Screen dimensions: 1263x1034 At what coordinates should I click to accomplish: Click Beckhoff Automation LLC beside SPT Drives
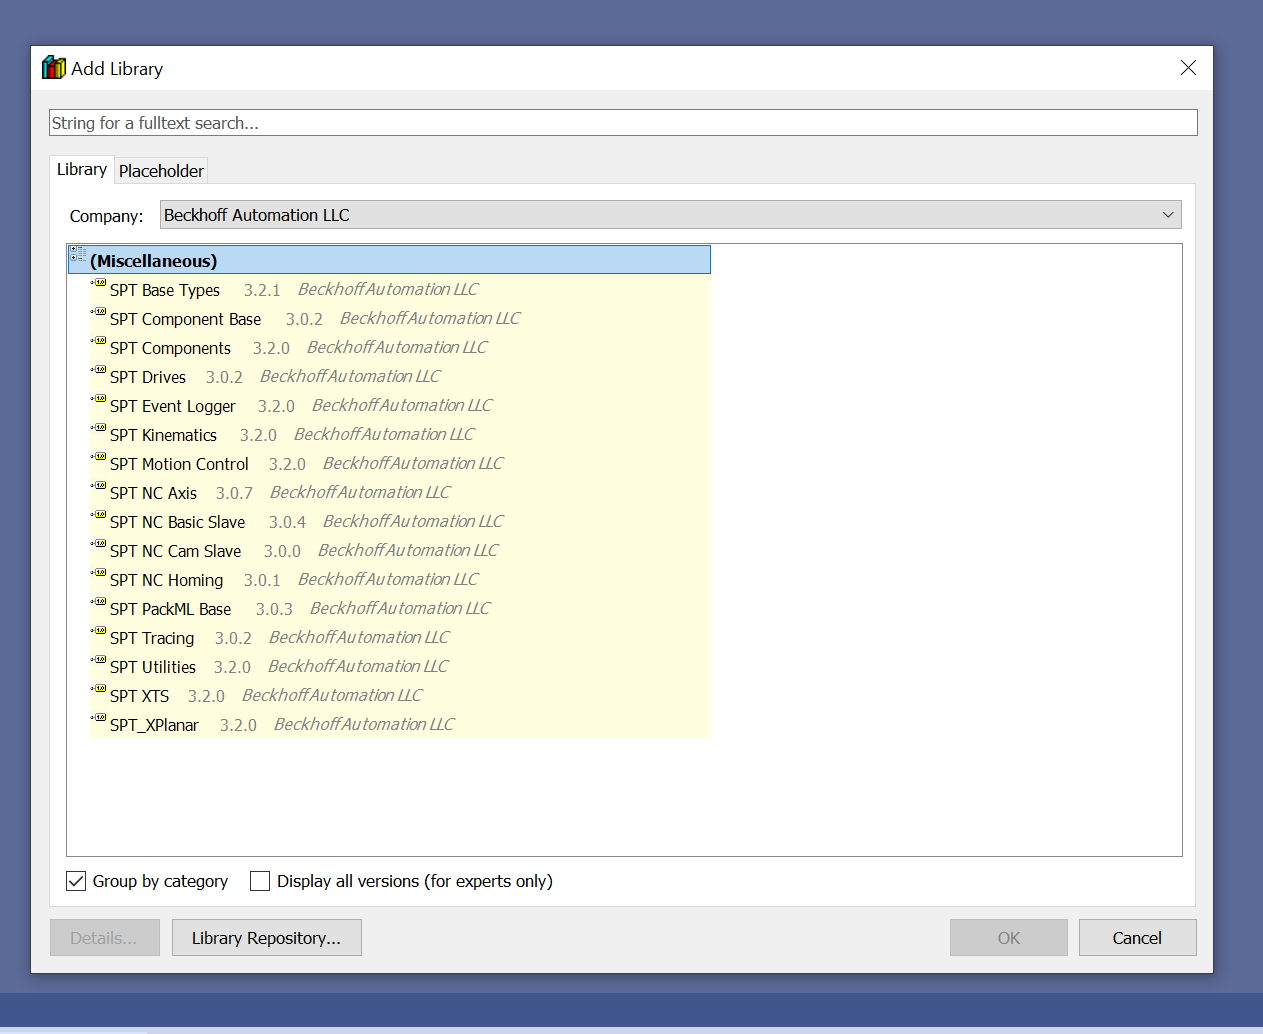pyautogui.click(x=350, y=376)
